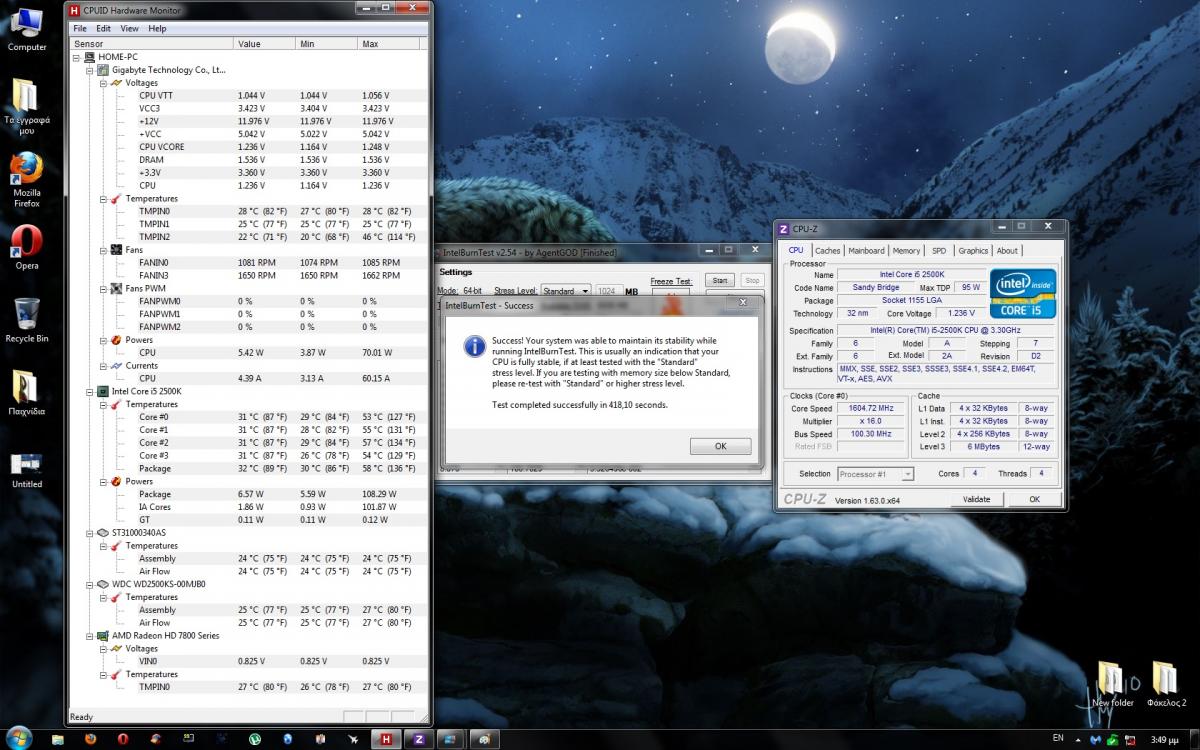
Task: Click the Currents icon in the sensor tree
Action: [116, 366]
